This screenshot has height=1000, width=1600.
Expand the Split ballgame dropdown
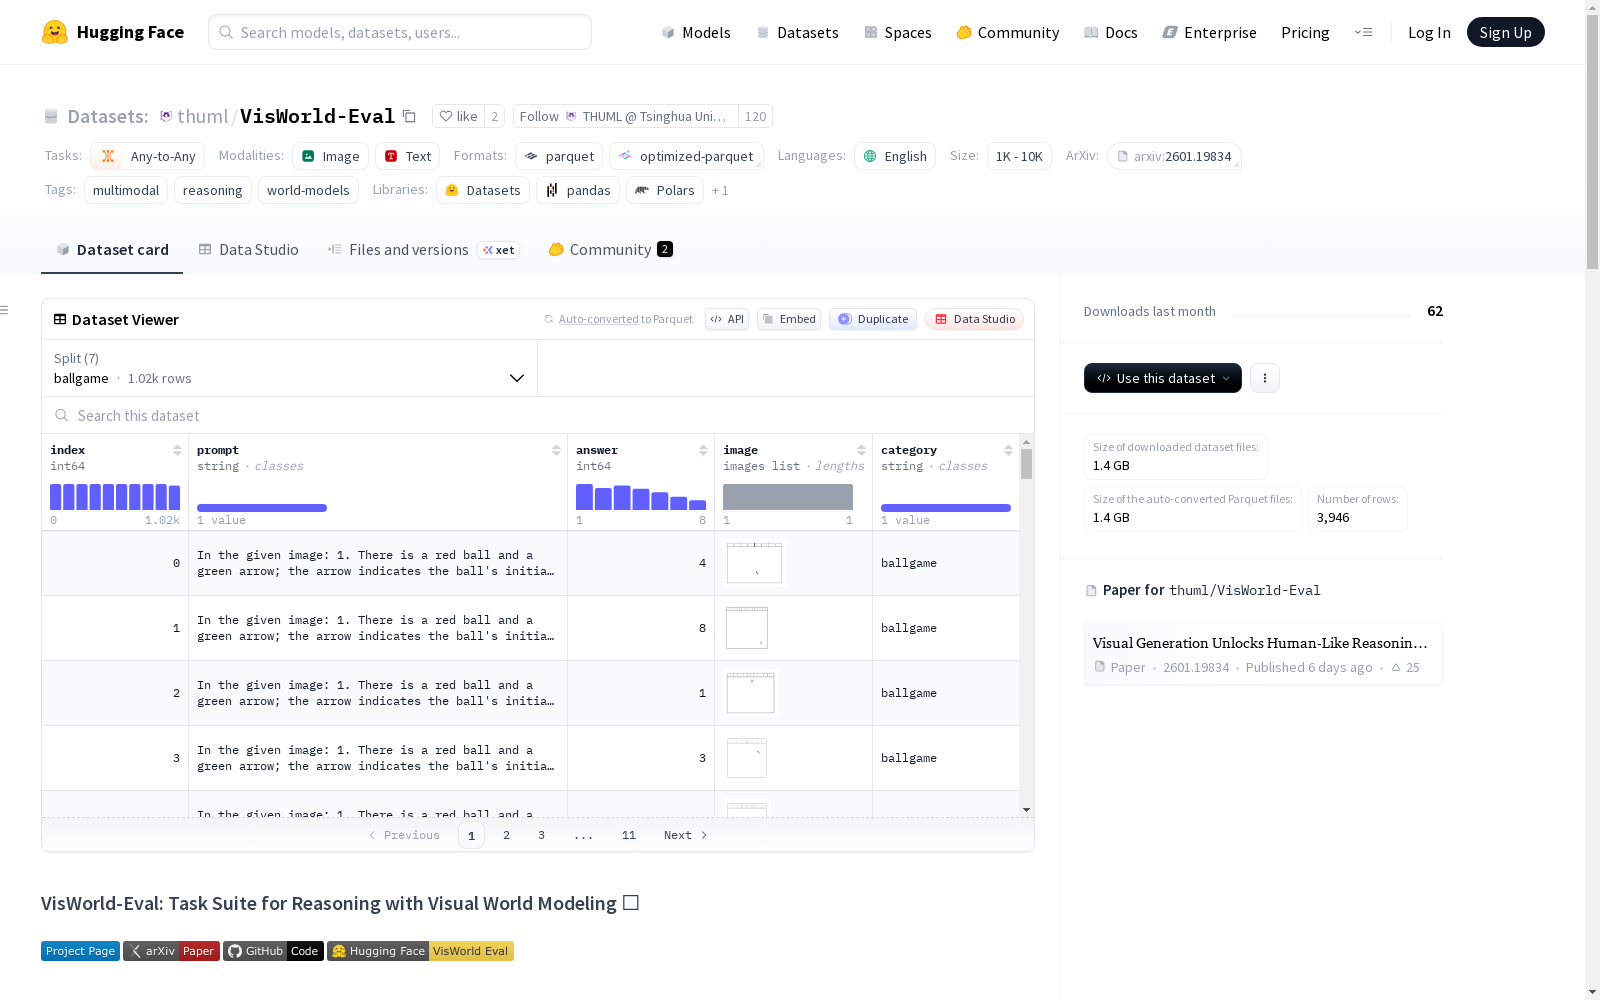[x=289, y=368]
